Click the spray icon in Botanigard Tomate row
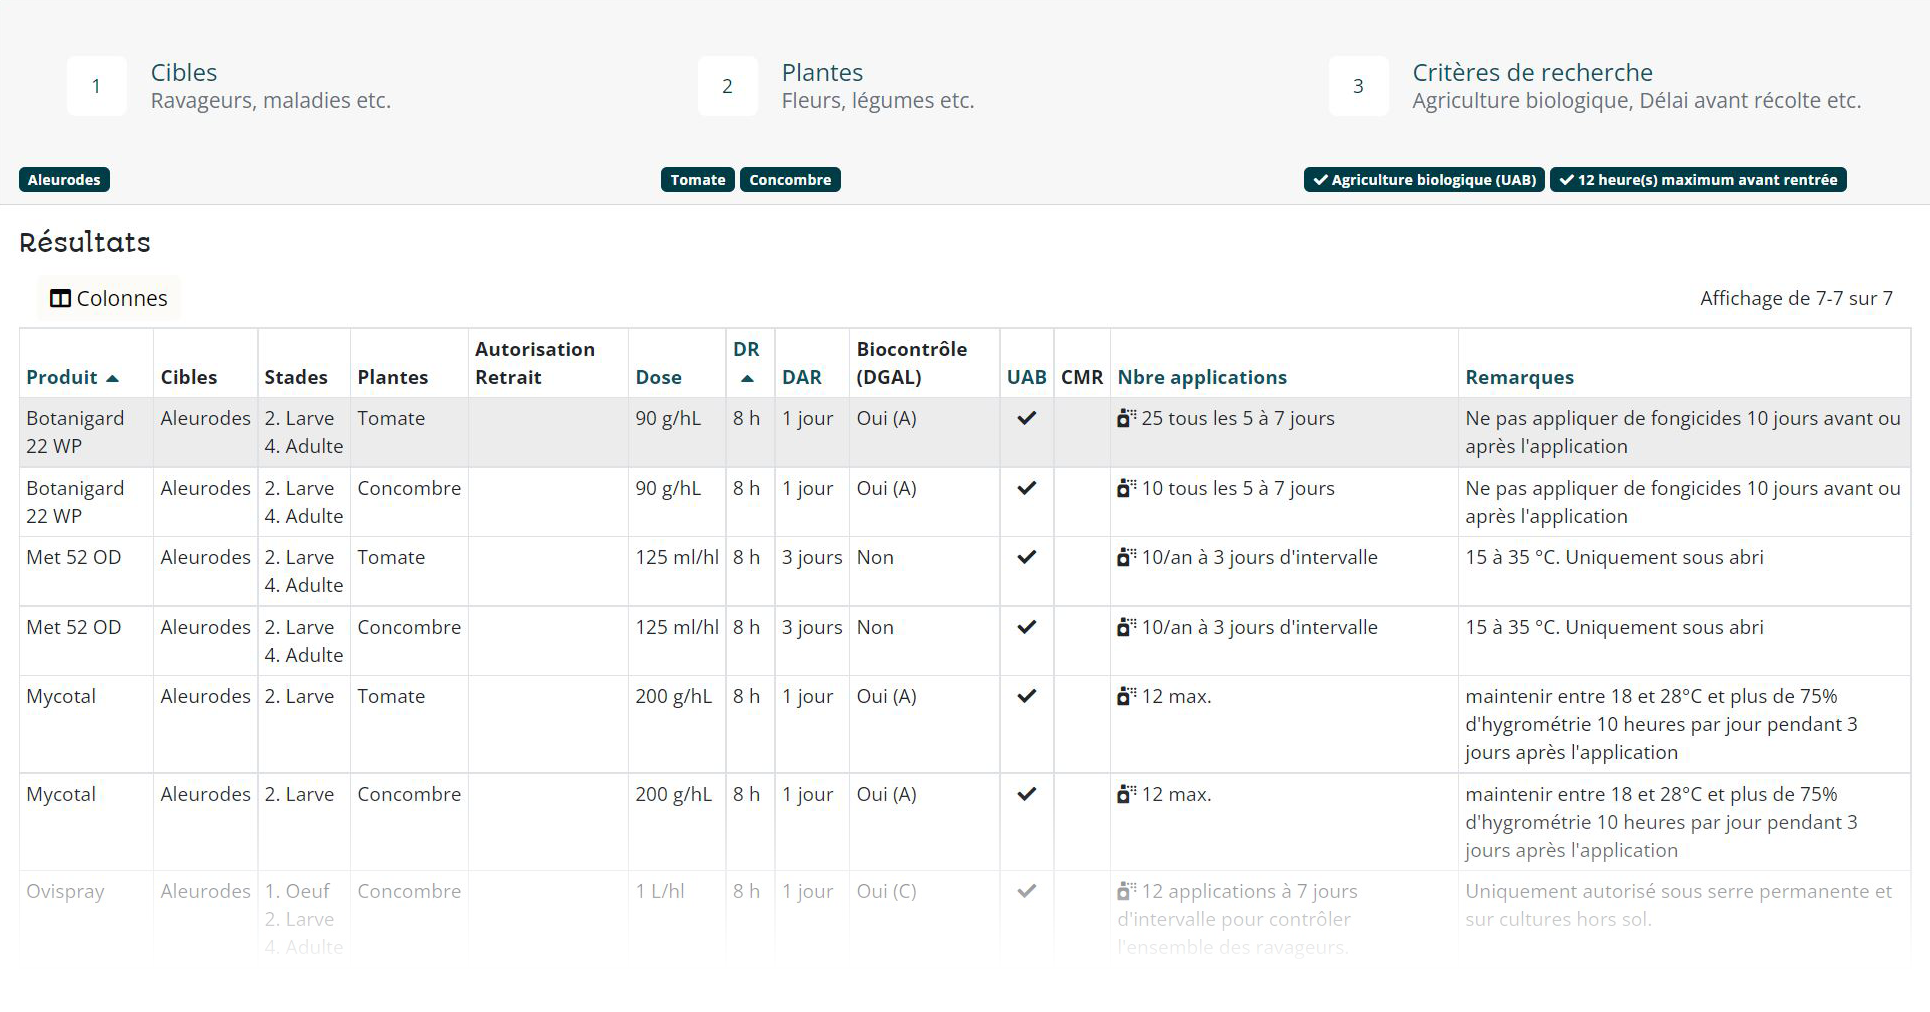This screenshot has height=1012, width=1930. click(x=1126, y=418)
